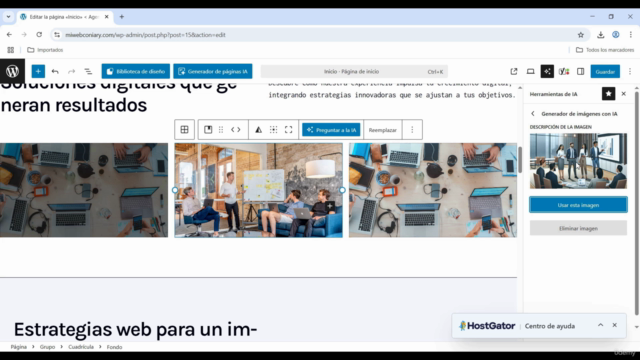The image size is (640, 360).
Task: Open the Chrome three-dot menu
Action: click(631, 35)
